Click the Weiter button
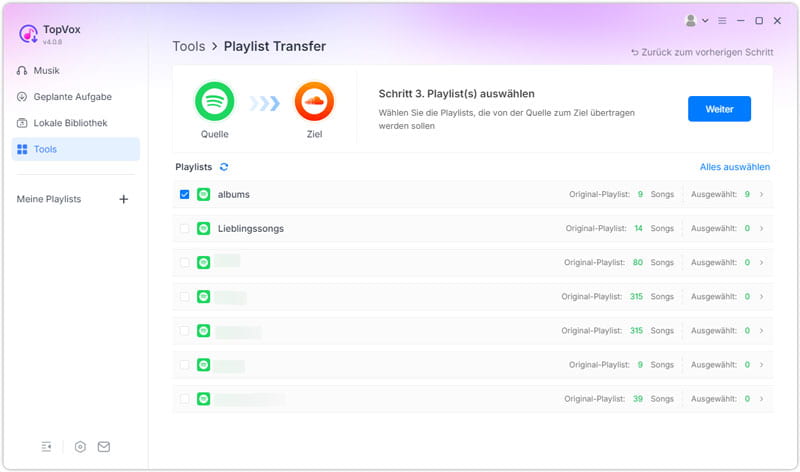 [719, 109]
